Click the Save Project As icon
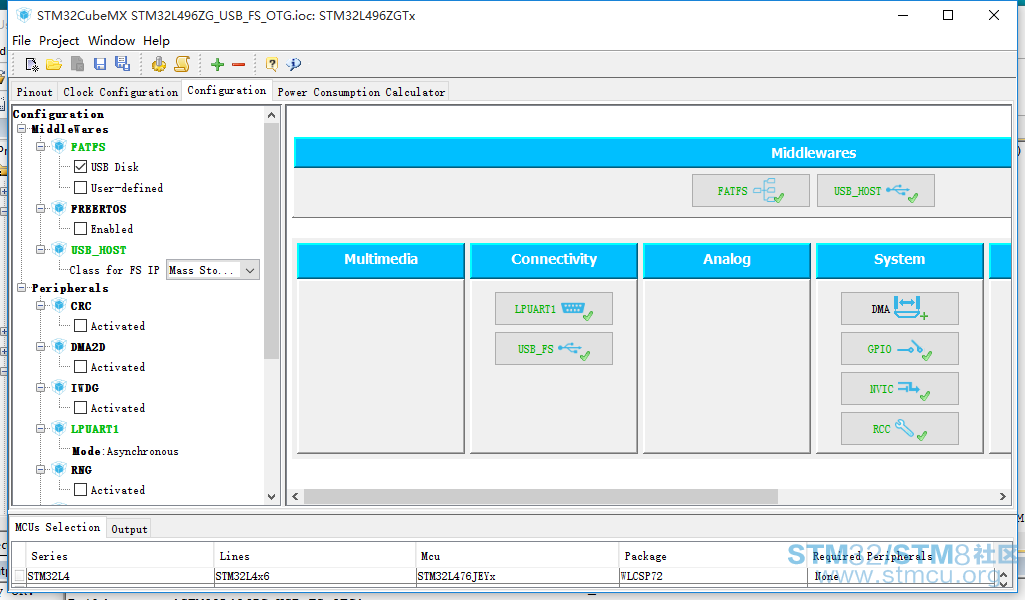 click(122, 63)
